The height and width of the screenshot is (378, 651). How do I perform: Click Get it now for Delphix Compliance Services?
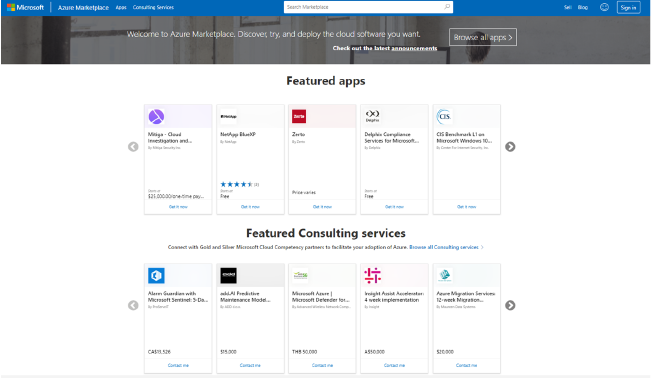pyautogui.click(x=394, y=206)
